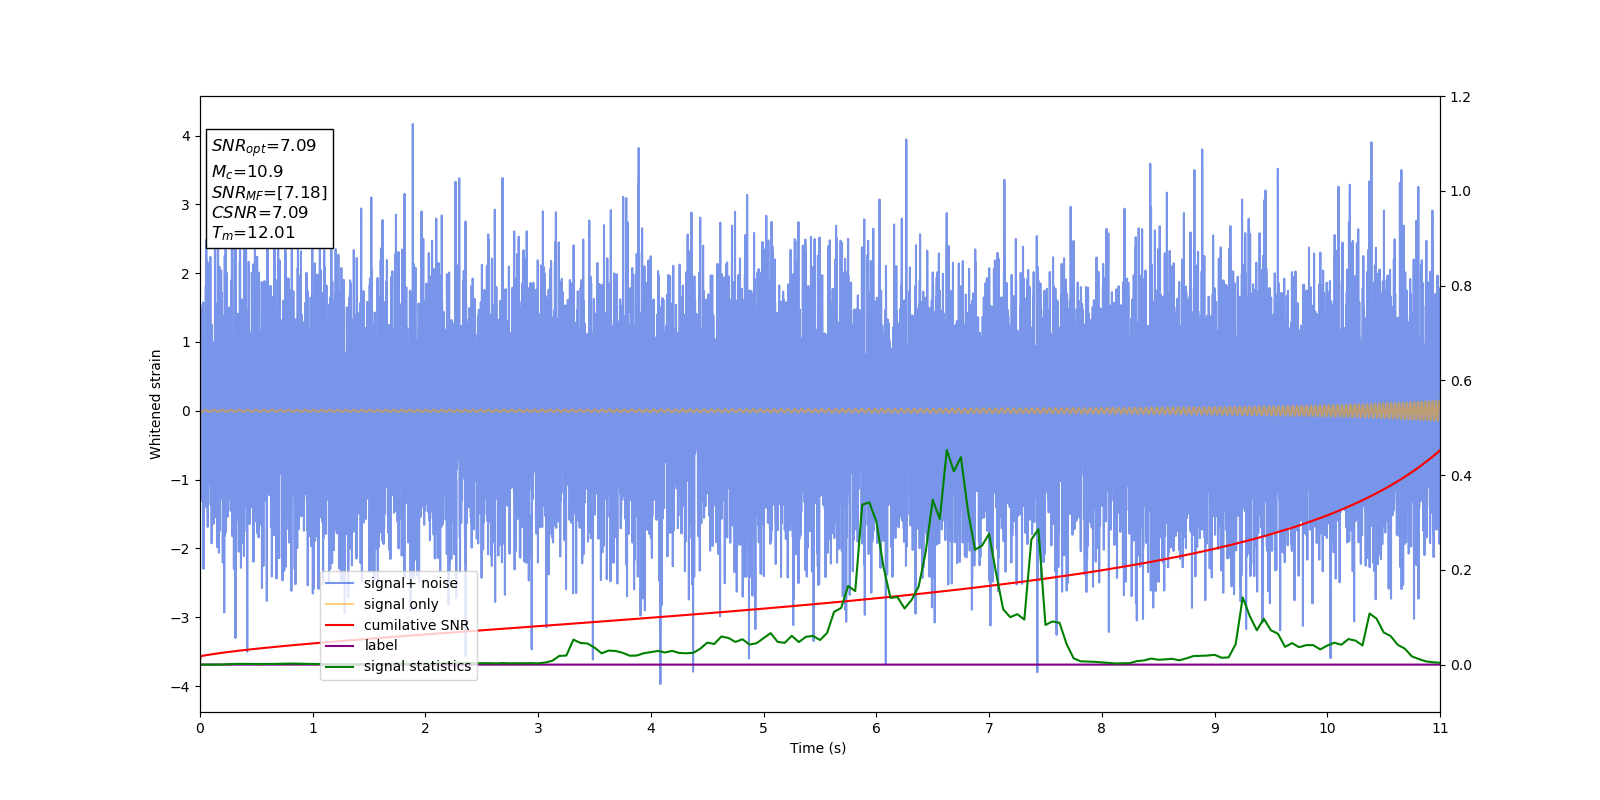
Task: Click the SNRMF=[7.18] annotation text
Action: (269, 192)
